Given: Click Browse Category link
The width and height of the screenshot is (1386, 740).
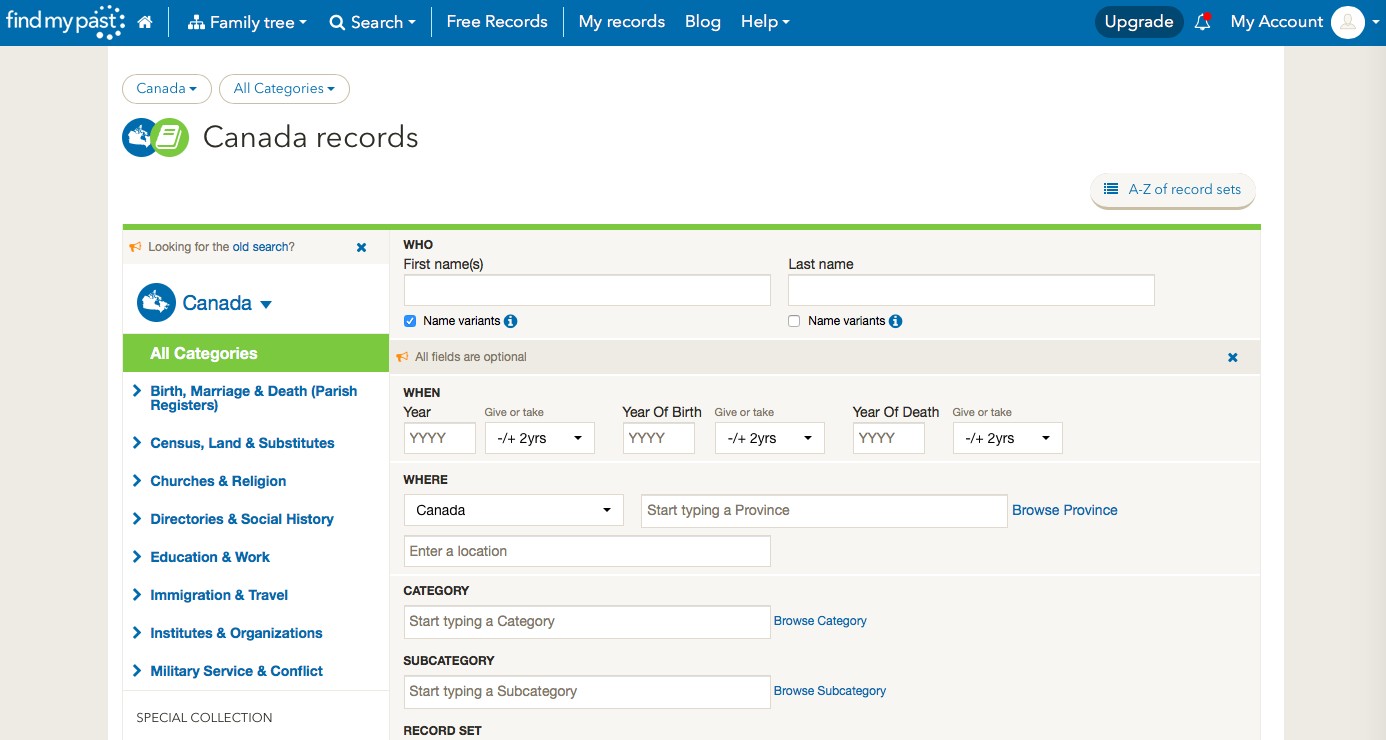Looking at the screenshot, I should [x=820, y=621].
